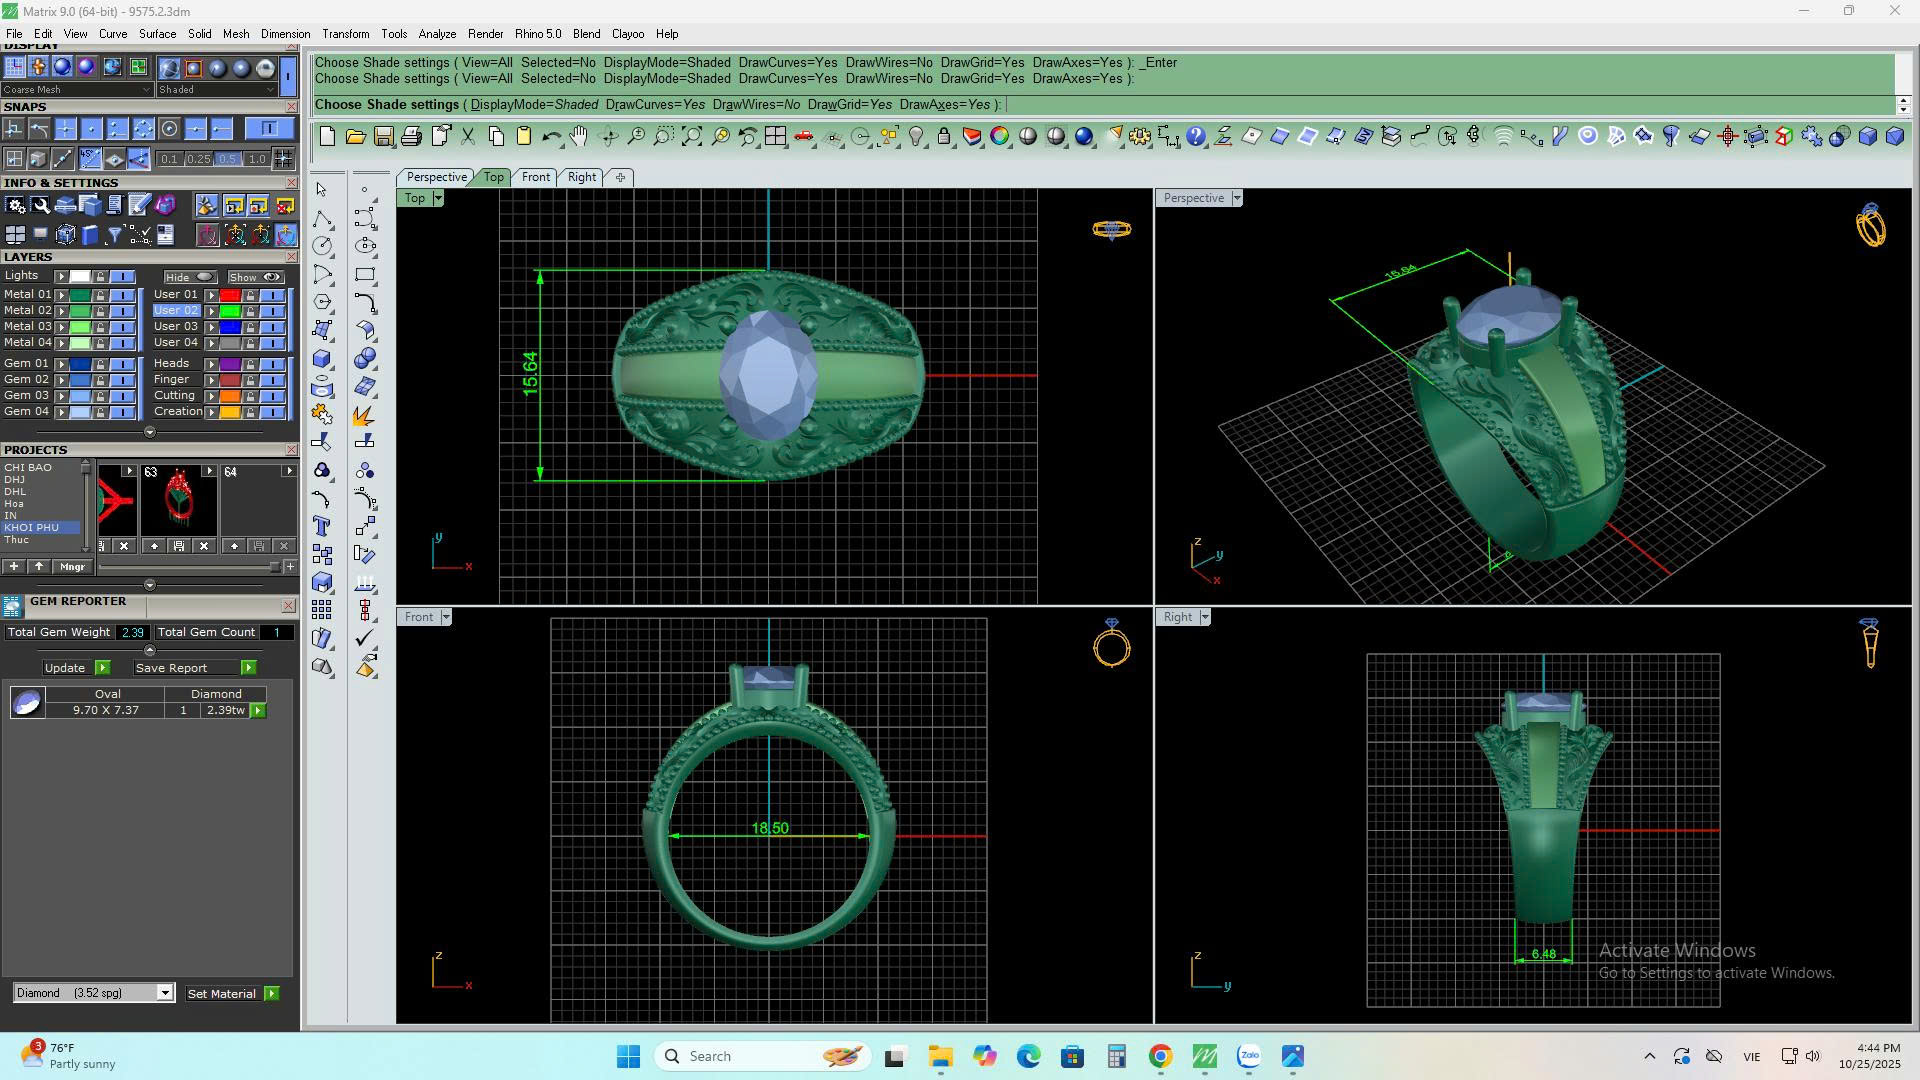Click the Undo arrow icon
This screenshot has width=1920, height=1080.
coord(551,137)
